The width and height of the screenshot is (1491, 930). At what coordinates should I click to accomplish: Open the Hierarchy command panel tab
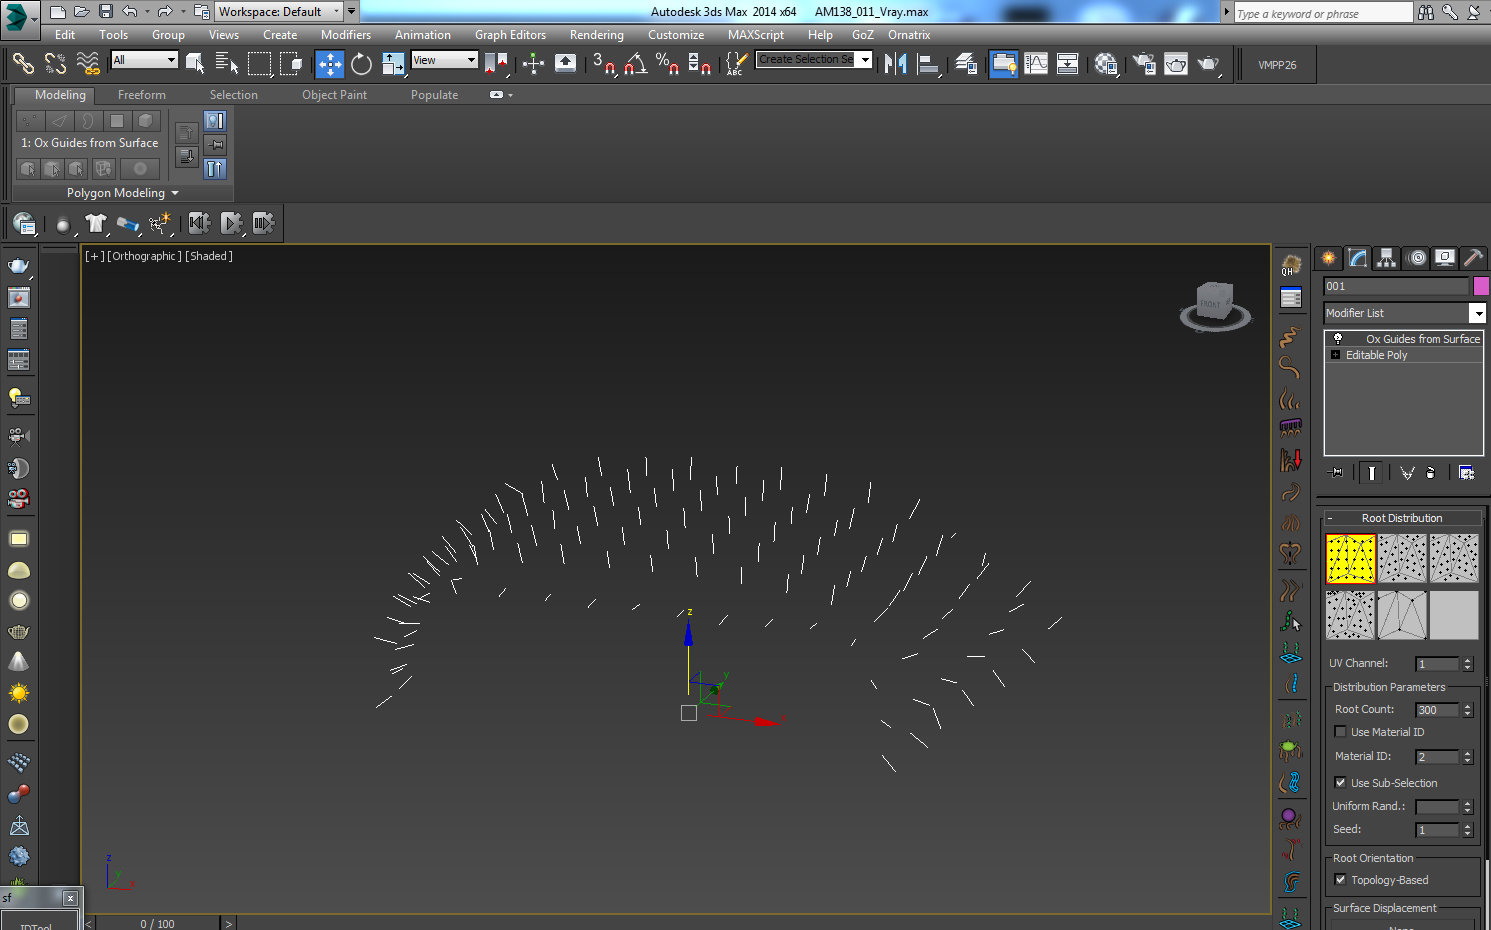tap(1386, 258)
